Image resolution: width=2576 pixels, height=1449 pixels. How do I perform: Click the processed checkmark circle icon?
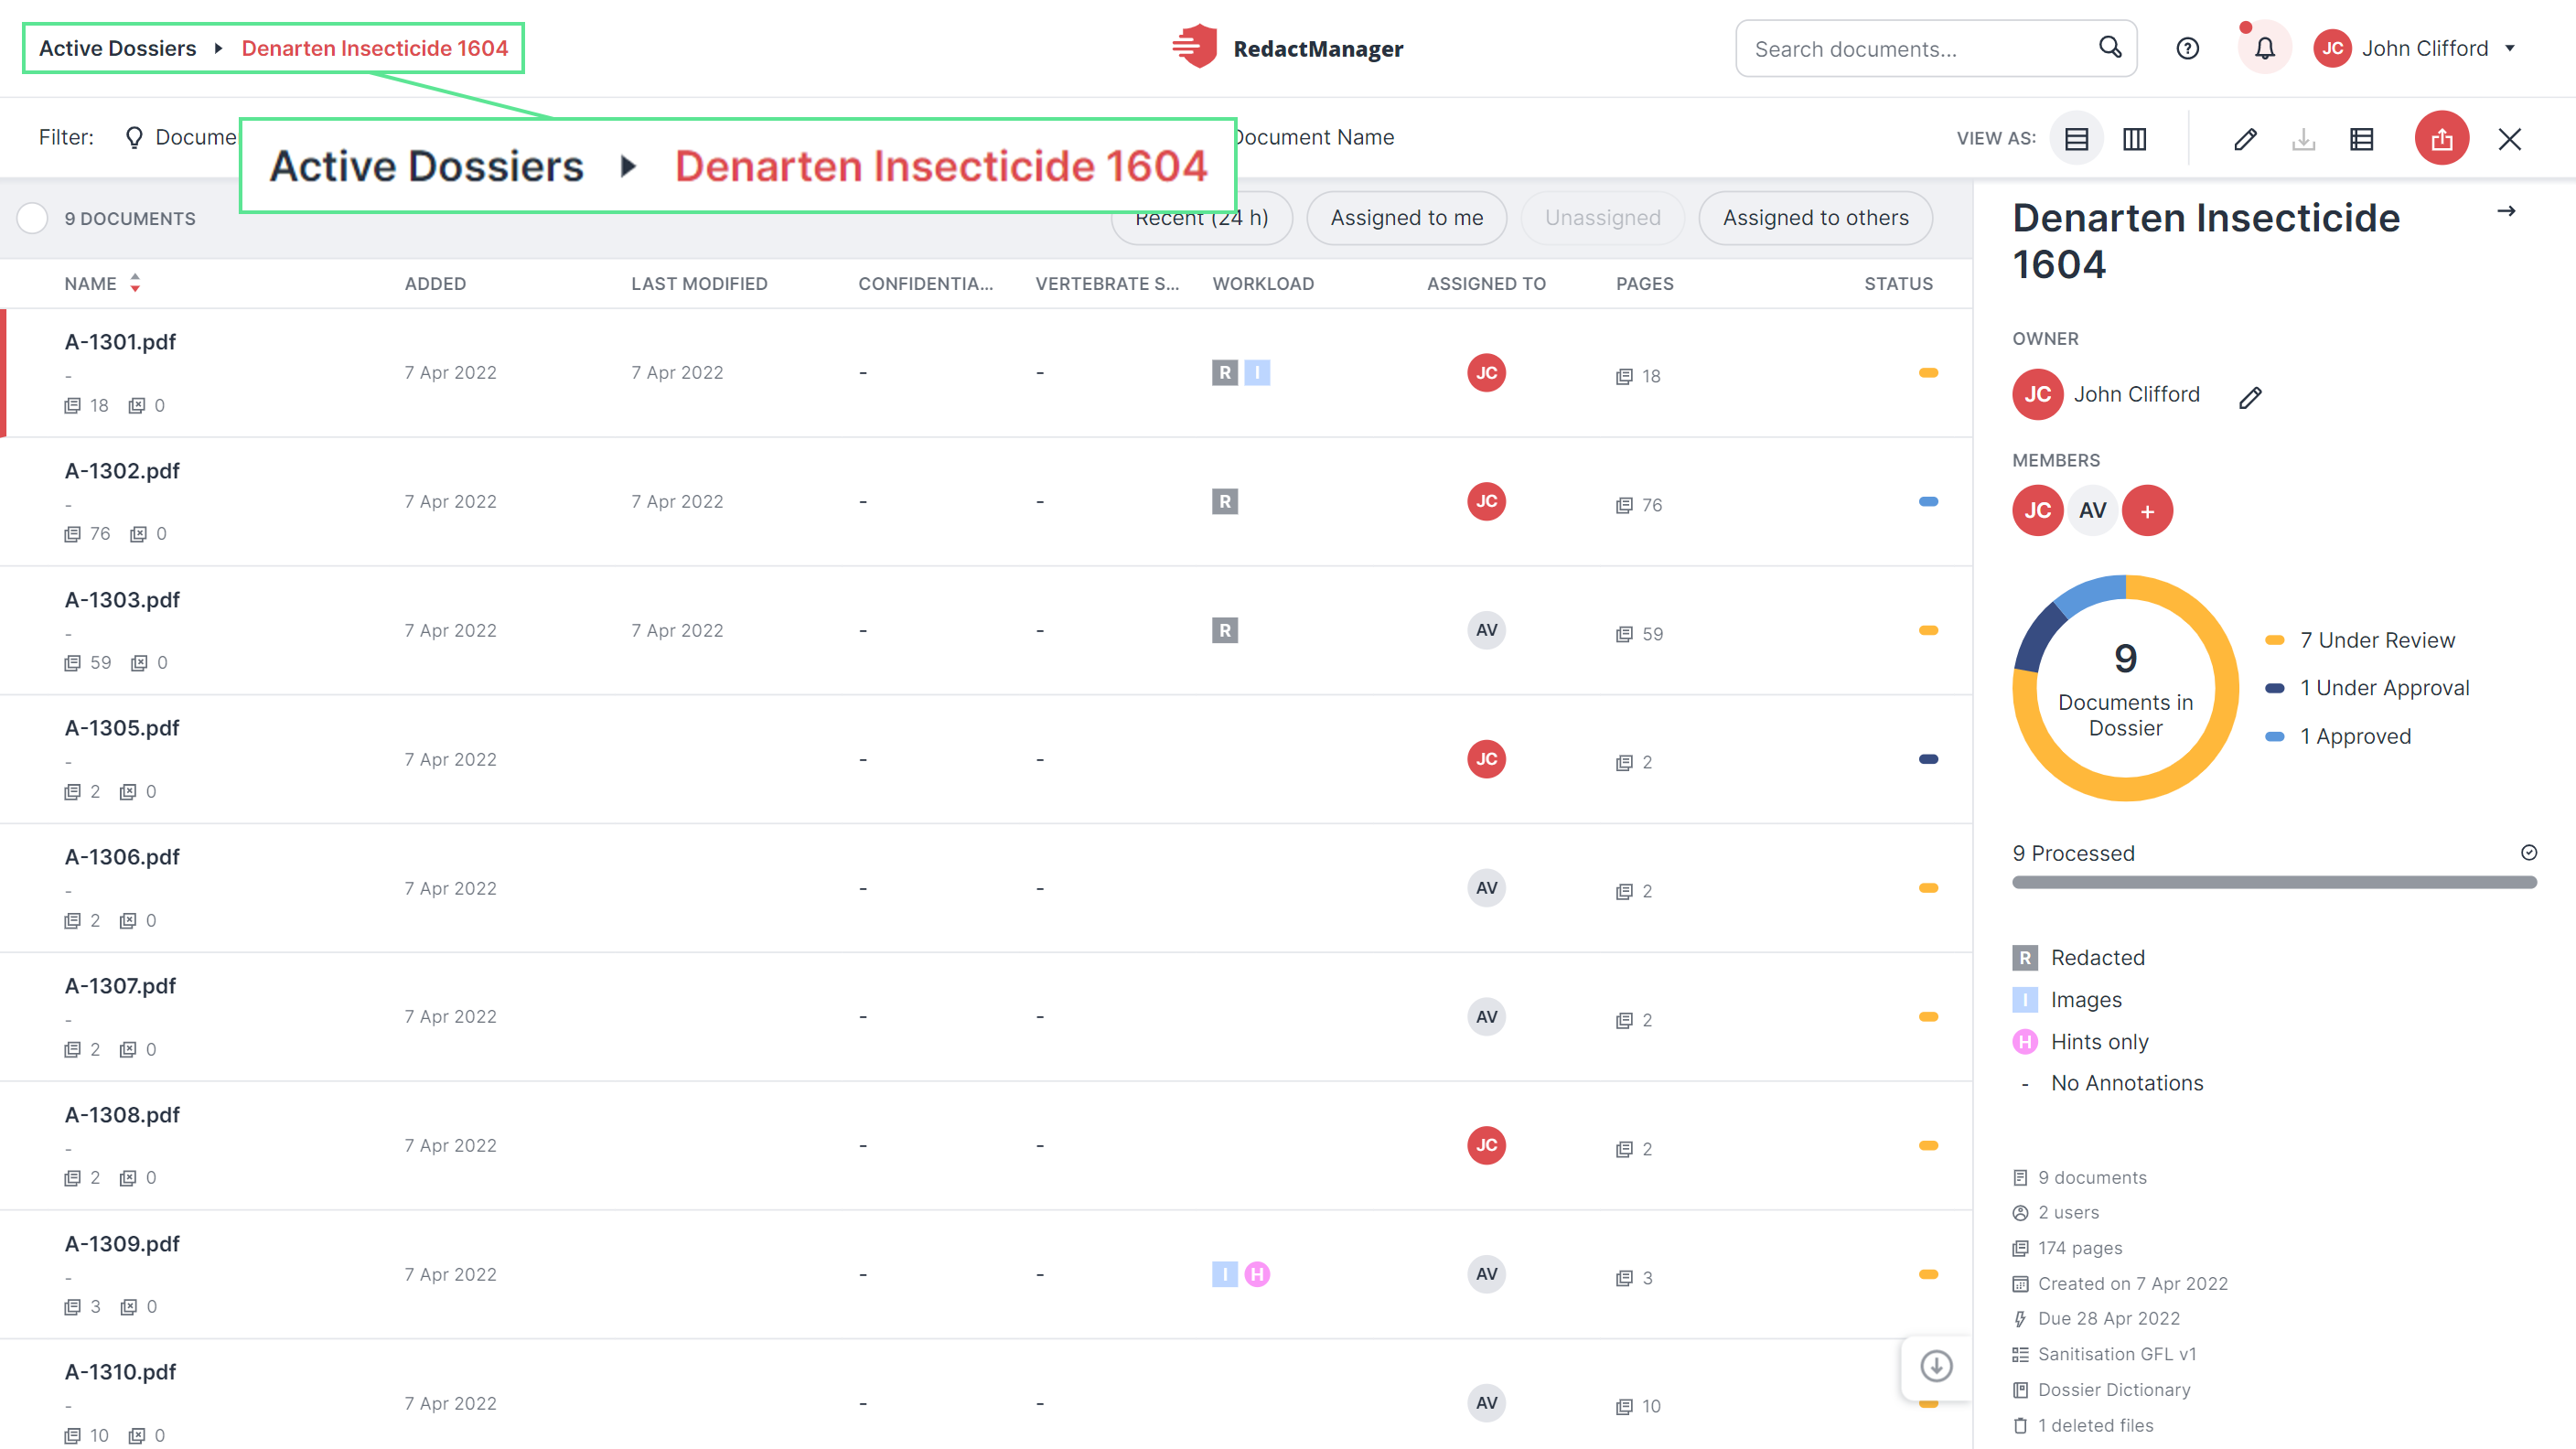click(2528, 852)
